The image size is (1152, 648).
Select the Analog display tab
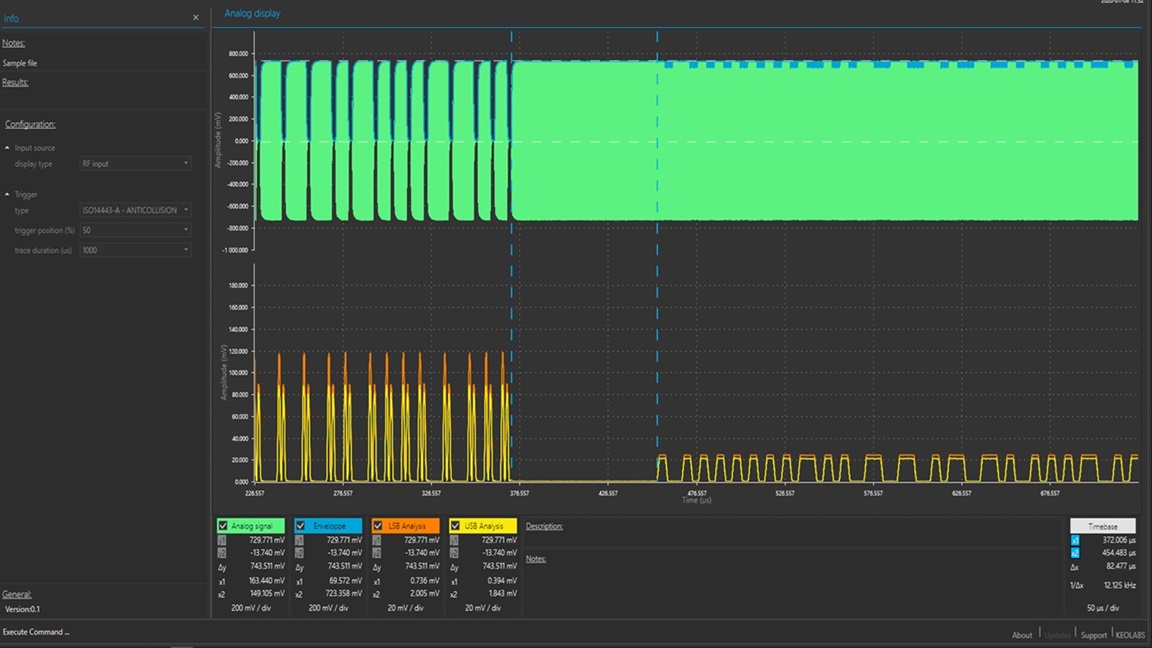click(x=252, y=14)
